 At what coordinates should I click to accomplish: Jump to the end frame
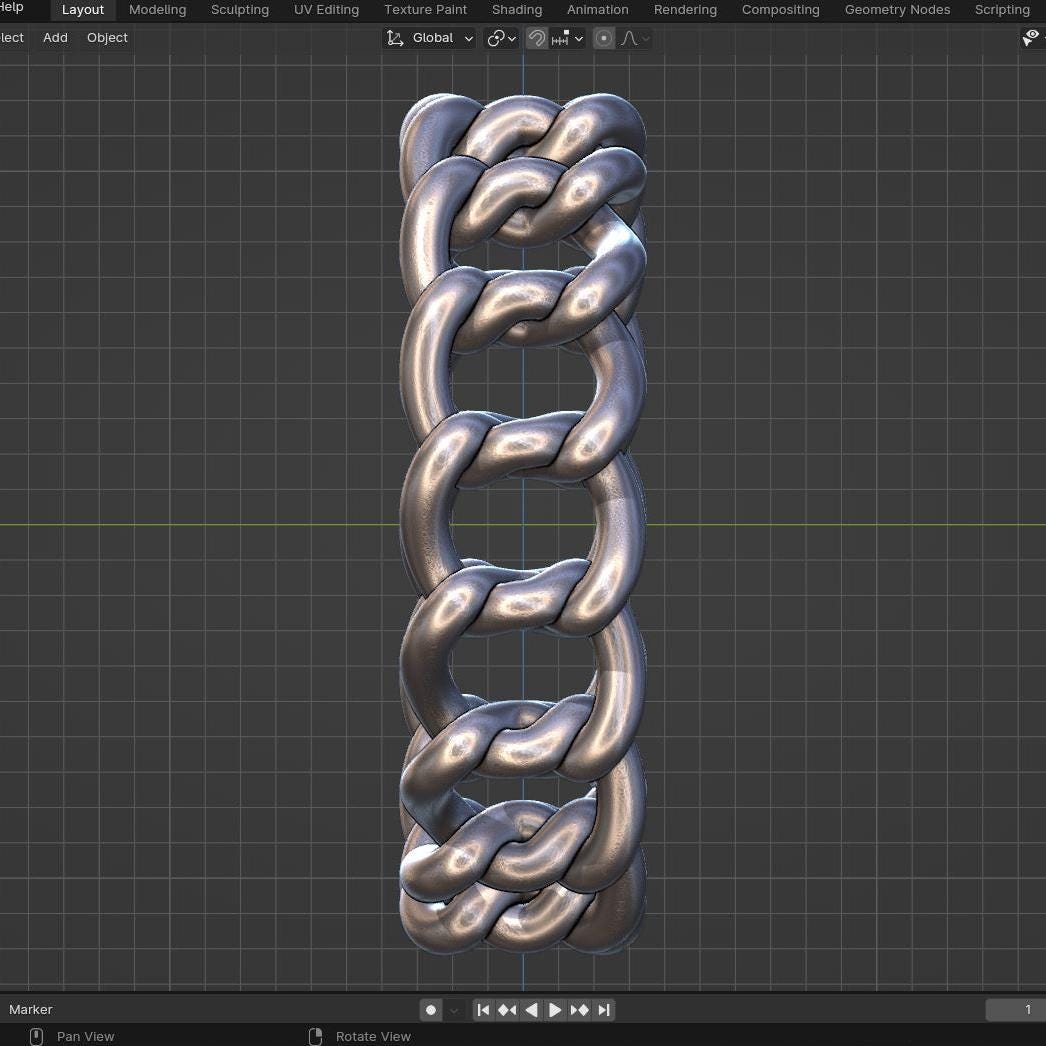point(604,1010)
